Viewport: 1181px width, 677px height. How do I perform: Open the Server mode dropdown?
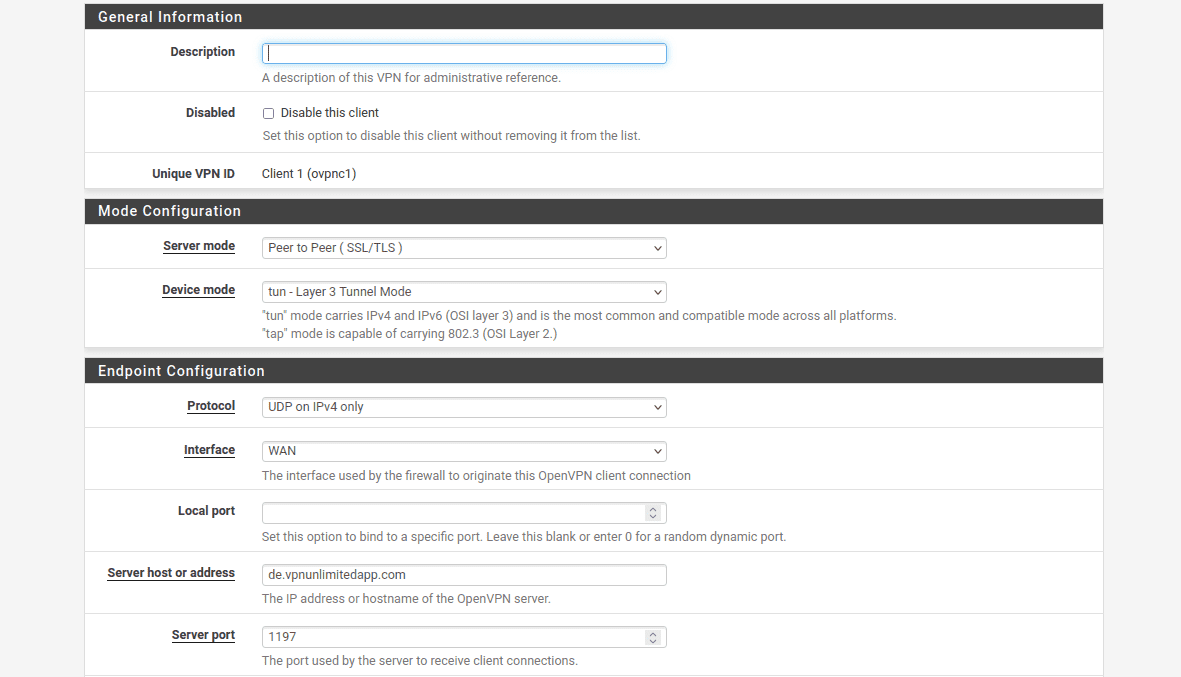pos(464,248)
